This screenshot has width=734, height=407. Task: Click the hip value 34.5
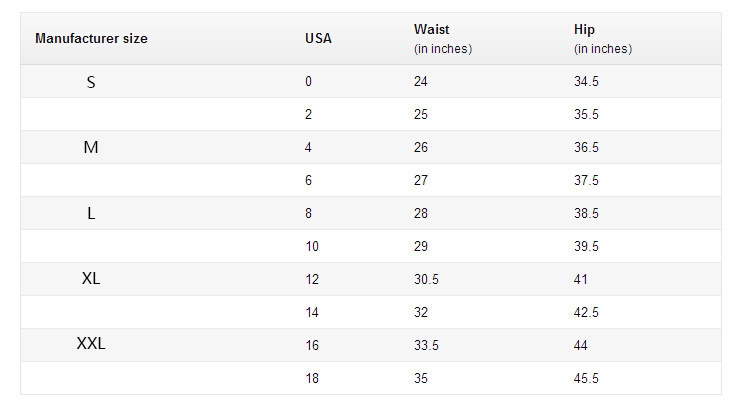[586, 82]
